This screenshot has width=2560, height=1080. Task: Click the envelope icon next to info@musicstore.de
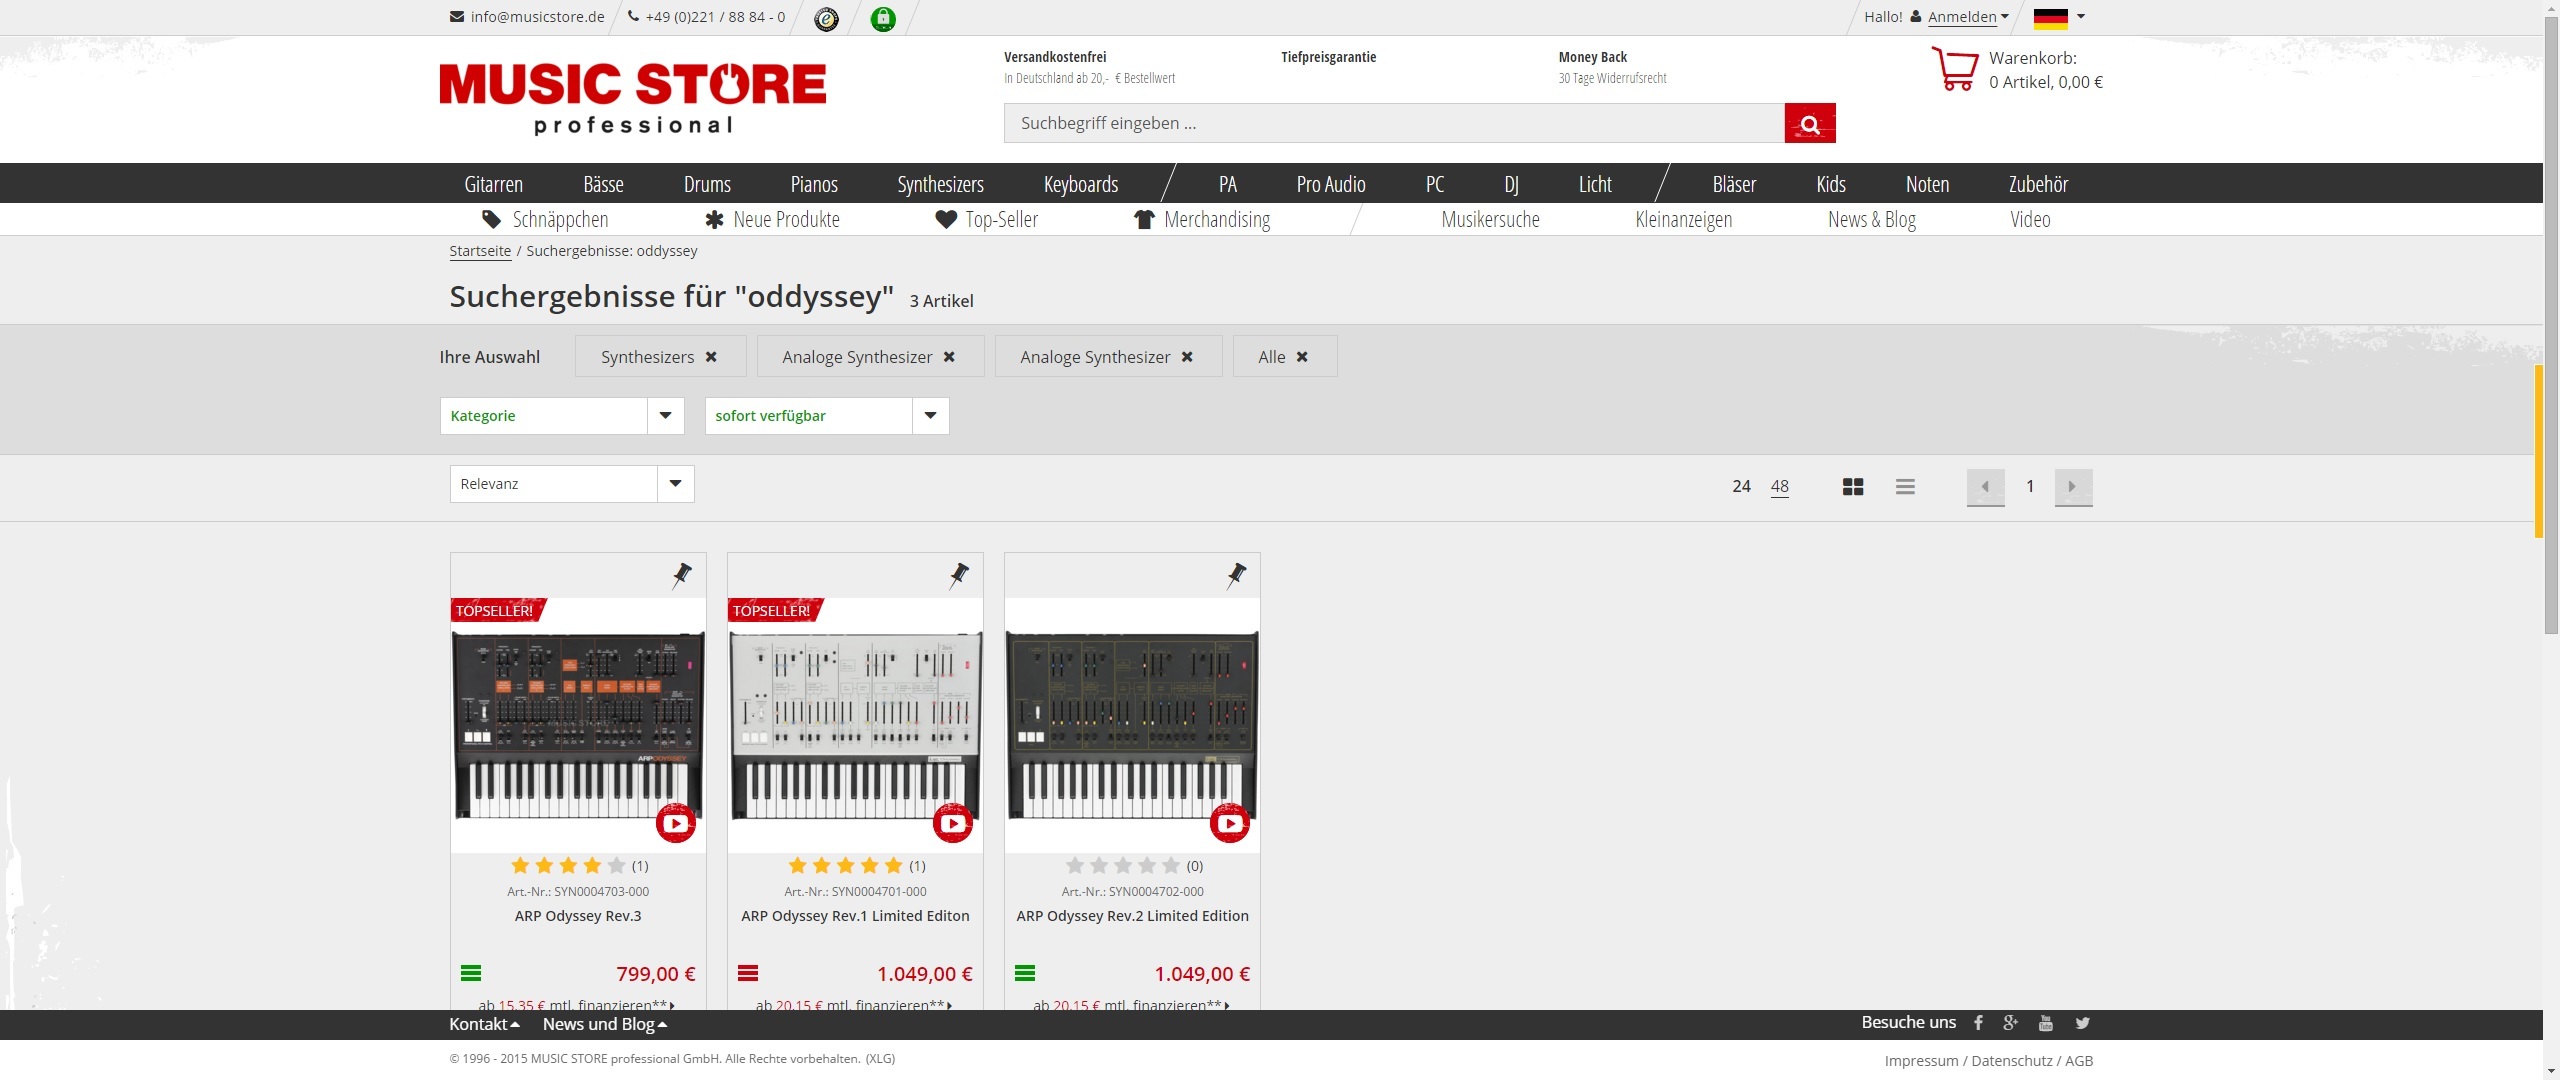457,17
